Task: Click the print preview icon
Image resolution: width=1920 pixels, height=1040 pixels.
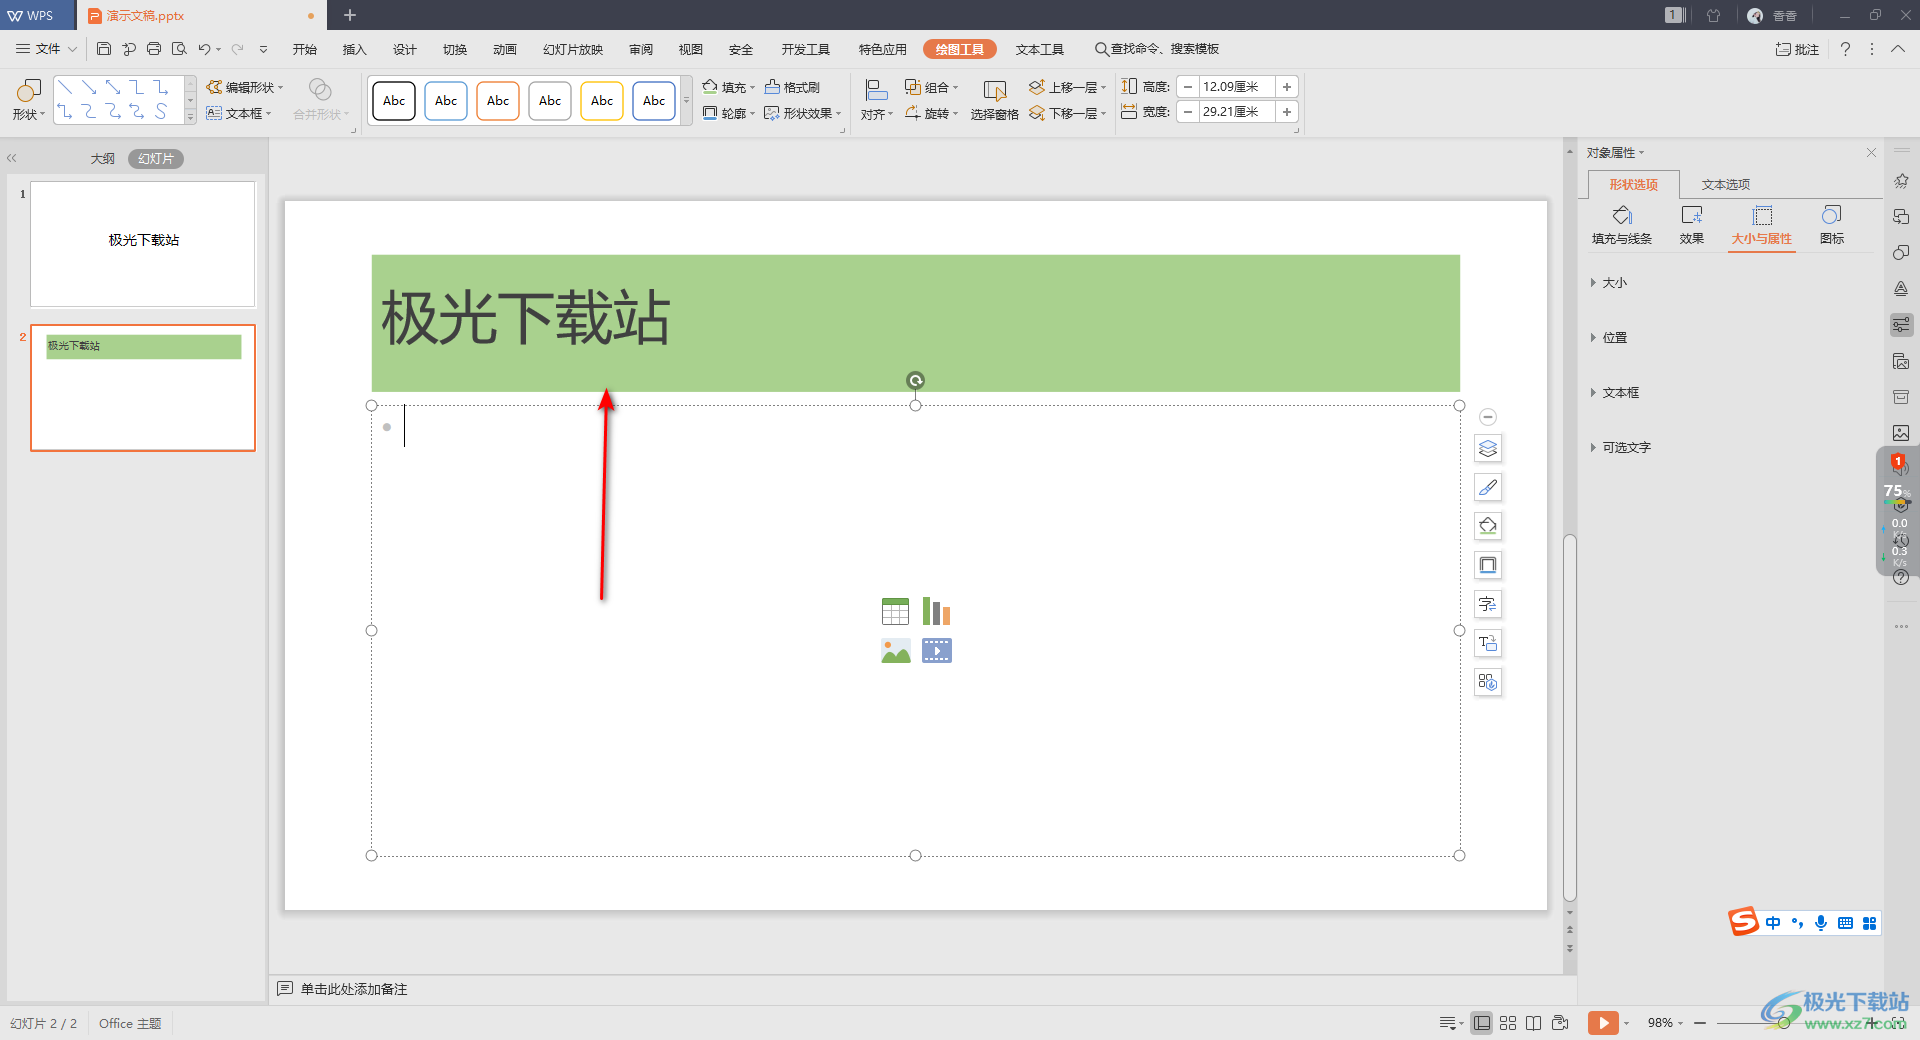Action: 179,49
